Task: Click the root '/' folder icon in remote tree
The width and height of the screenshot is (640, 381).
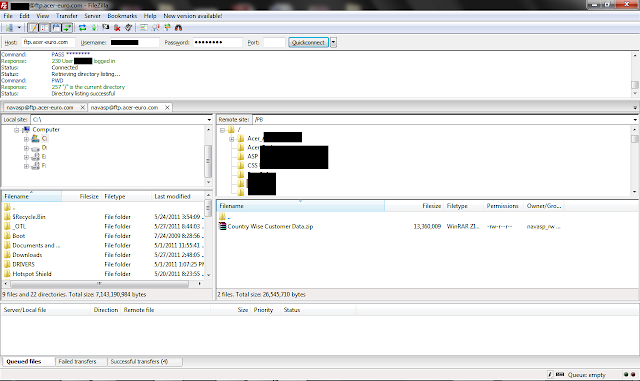Action: pos(231,130)
